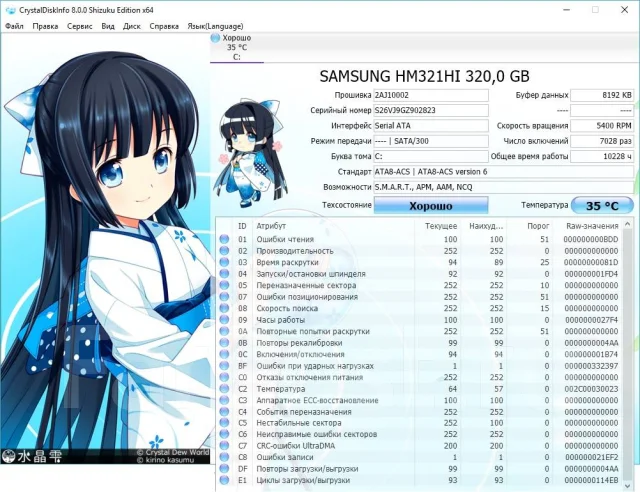Click status orb for Отказы отключения питания
640x492 pixels.
pyautogui.click(x=224, y=377)
